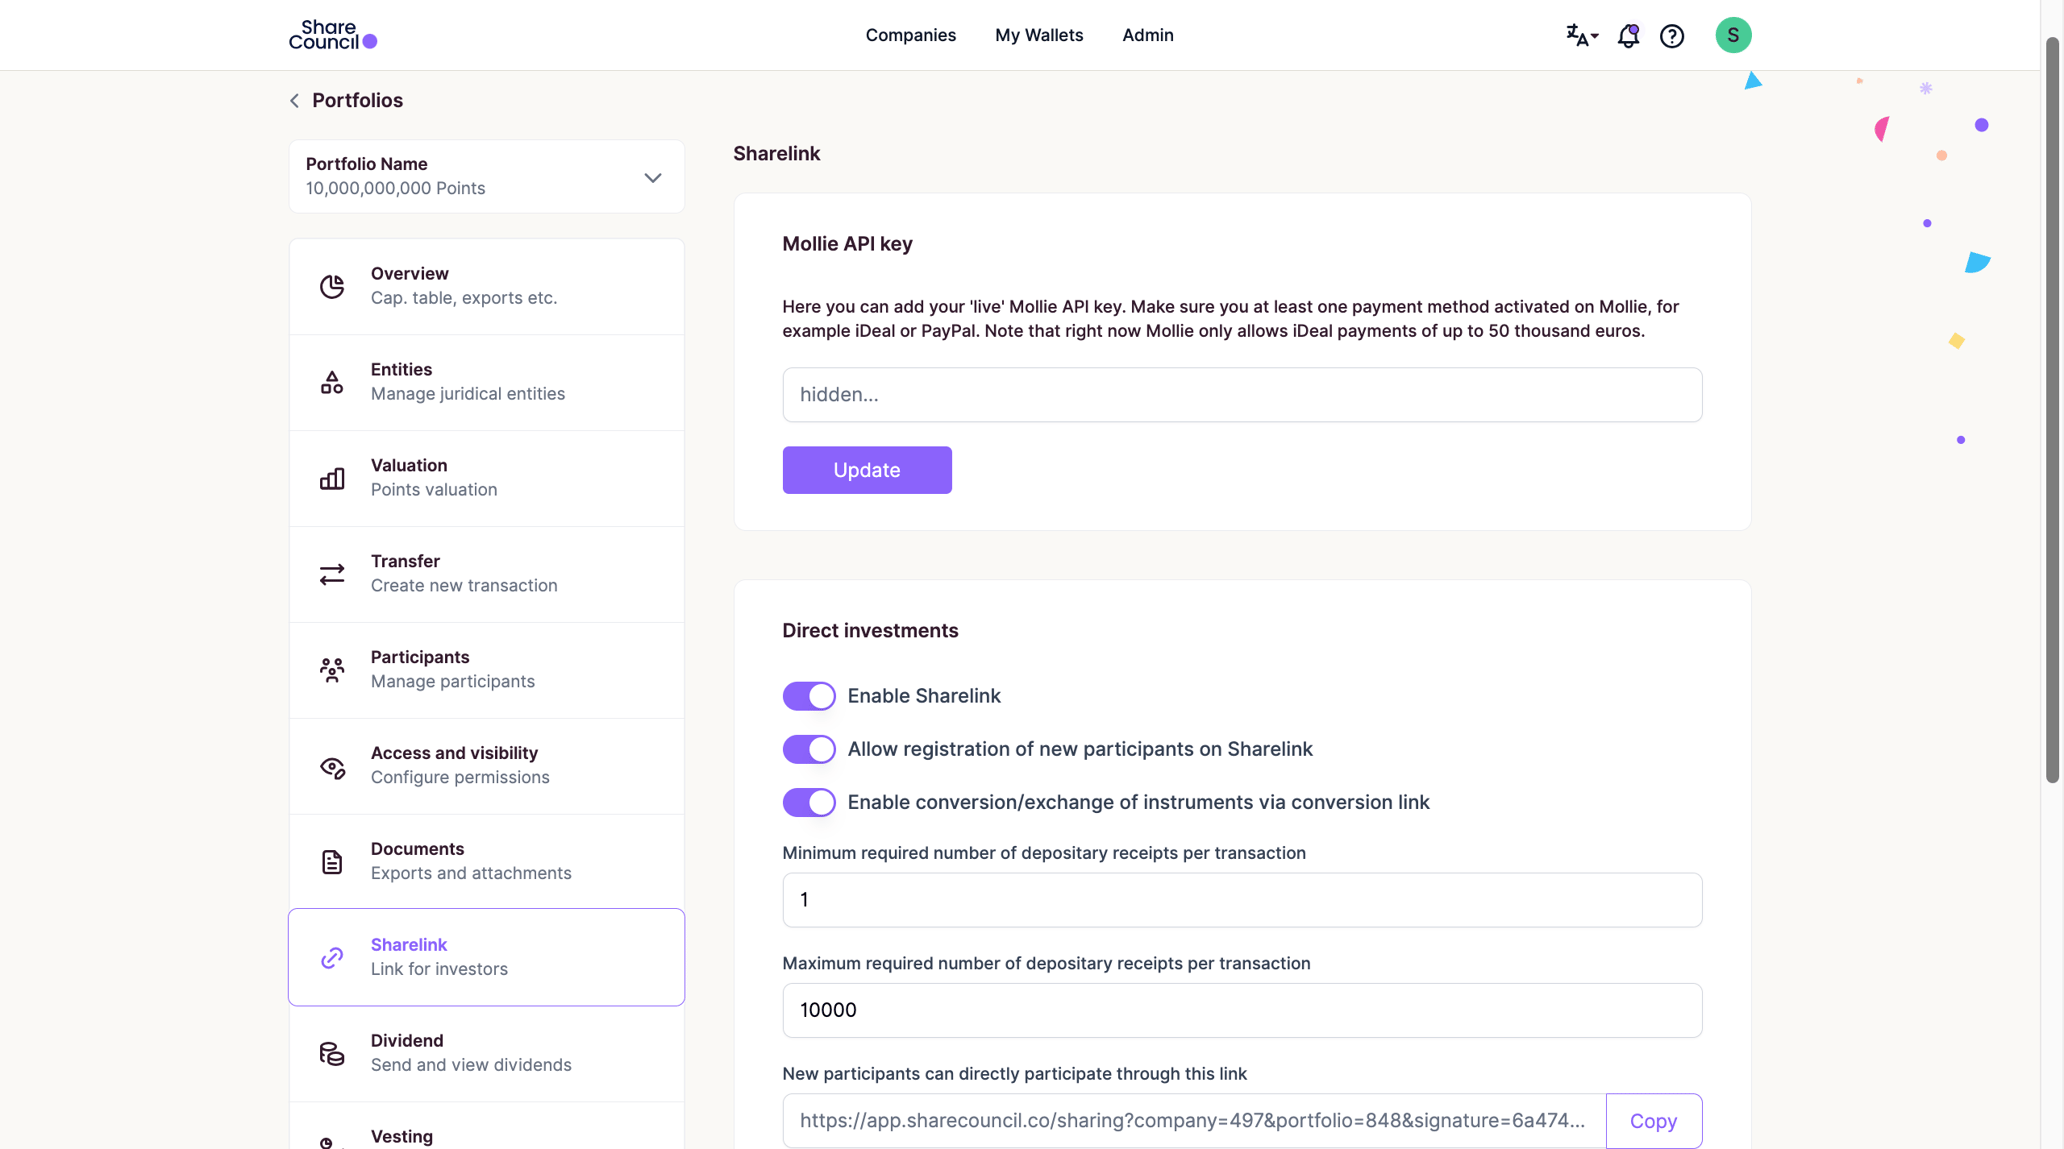Open the help question mark icon
Viewport: 2064px width, 1149px height.
[x=1672, y=36]
